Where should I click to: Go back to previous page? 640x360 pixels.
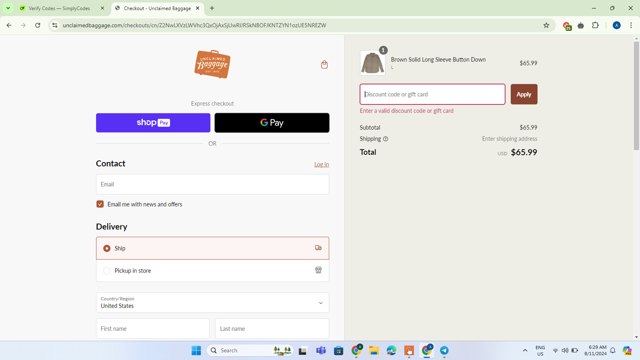click(x=9, y=25)
